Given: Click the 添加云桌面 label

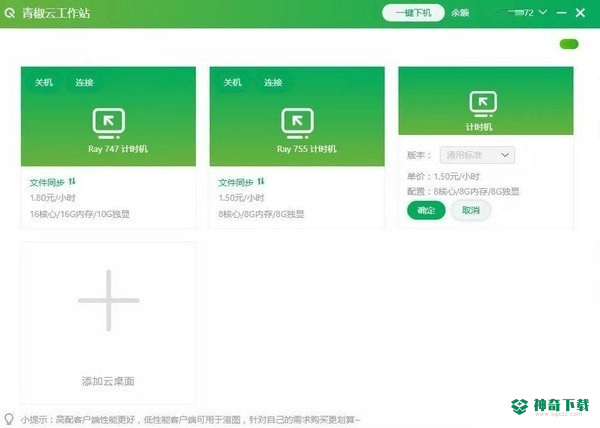Looking at the screenshot, I should (x=108, y=381).
